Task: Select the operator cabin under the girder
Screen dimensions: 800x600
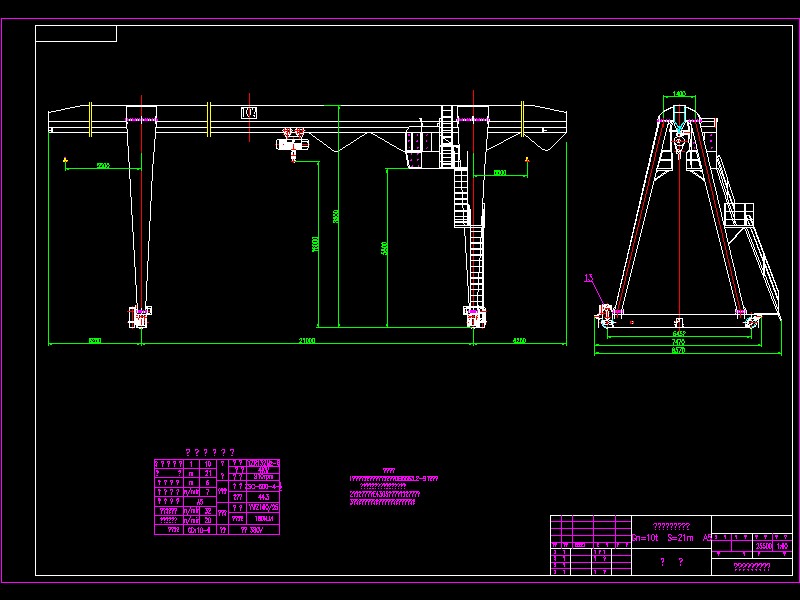Action: [x=418, y=149]
